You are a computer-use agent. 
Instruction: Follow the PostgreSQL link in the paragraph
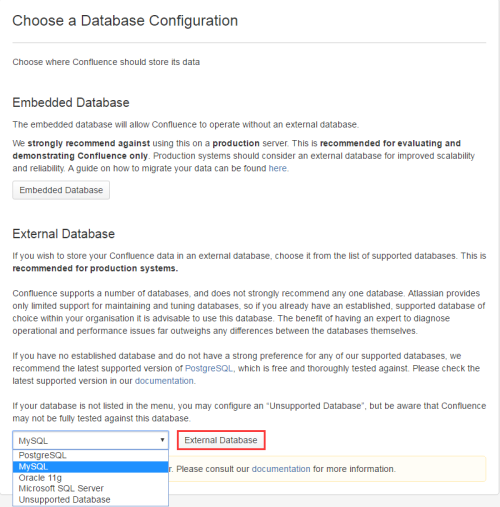tap(209, 368)
